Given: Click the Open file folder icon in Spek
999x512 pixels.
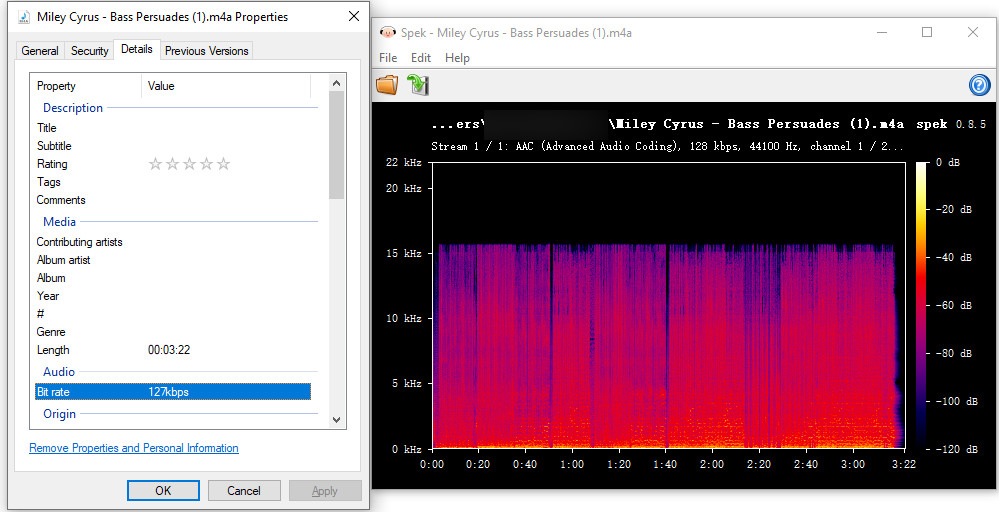Looking at the screenshot, I should (387, 85).
